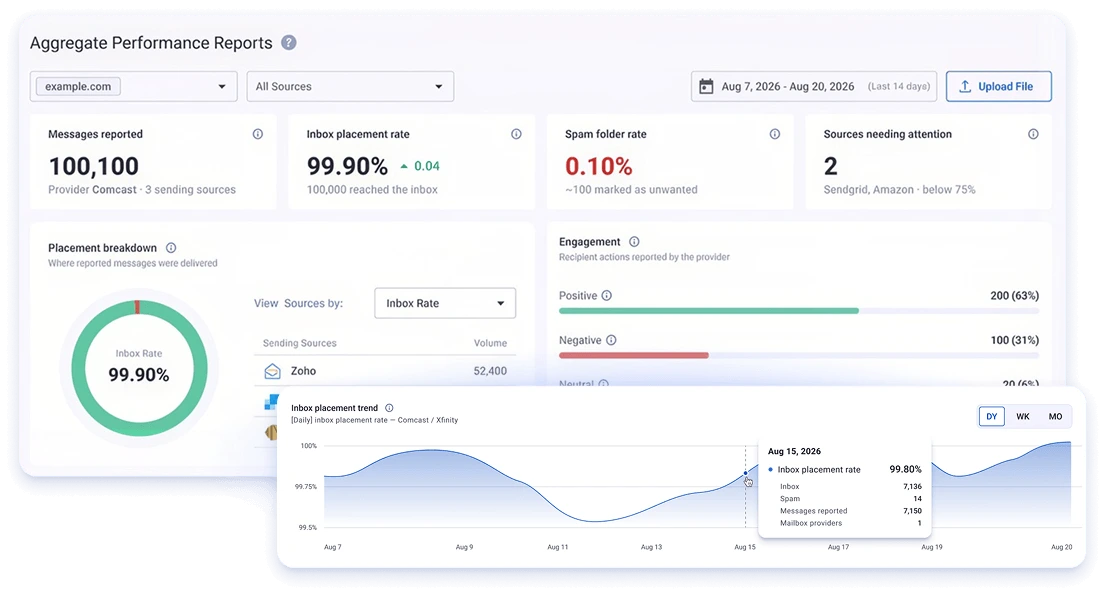Open the example.com domain dropdown
Viewport: 1106px width, 597px height.
click(x=133, y=86)
